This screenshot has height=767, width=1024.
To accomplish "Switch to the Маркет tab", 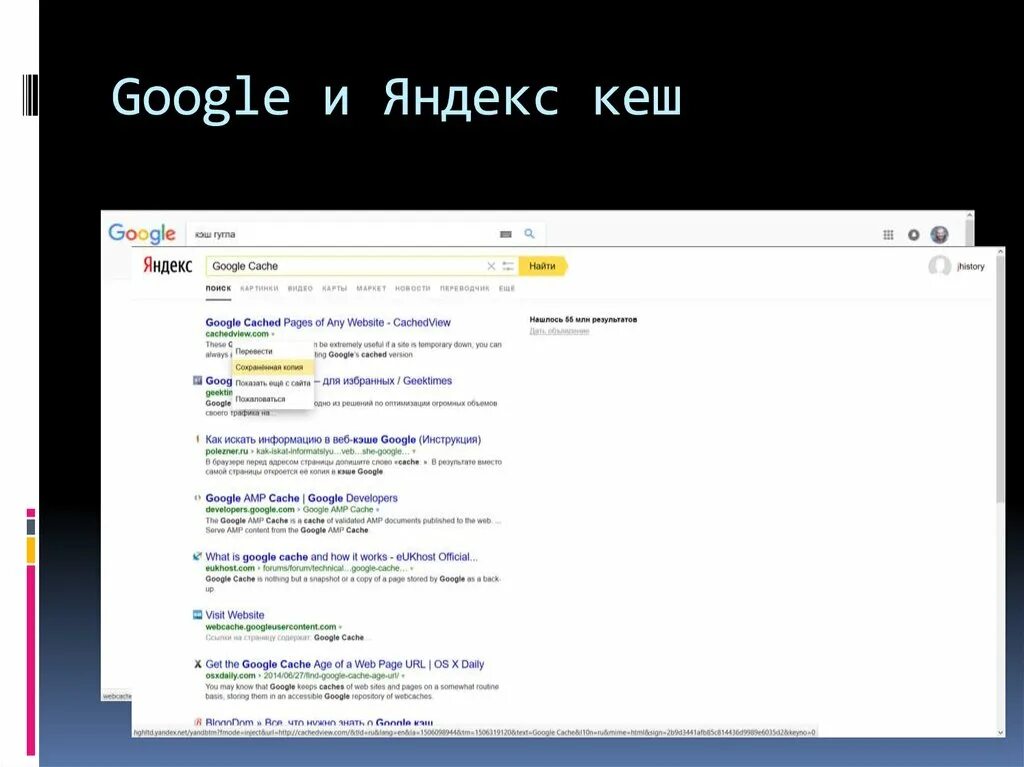I will point(371,288).
